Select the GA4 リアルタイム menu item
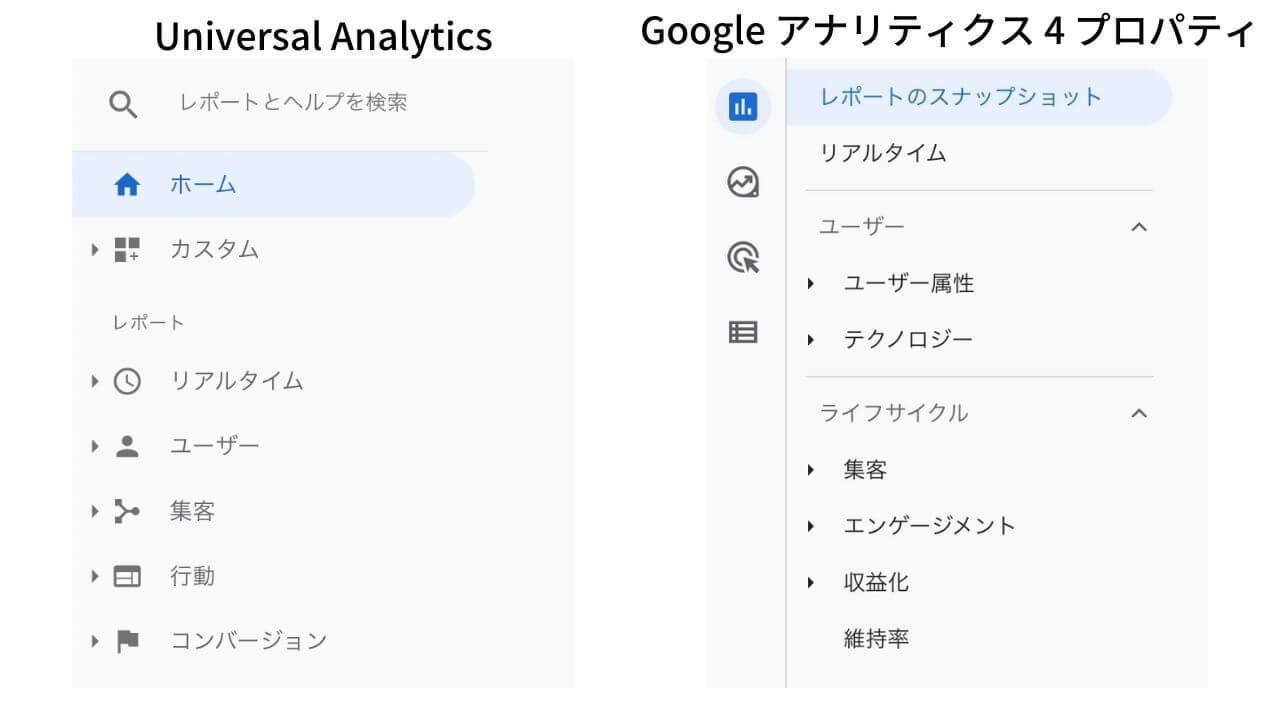1280x720 pixels. [x=883, y=153]
